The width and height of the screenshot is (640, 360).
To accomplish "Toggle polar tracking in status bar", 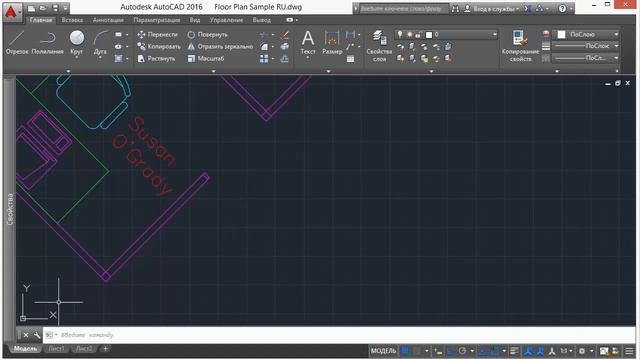I will (x=462, y=351).
